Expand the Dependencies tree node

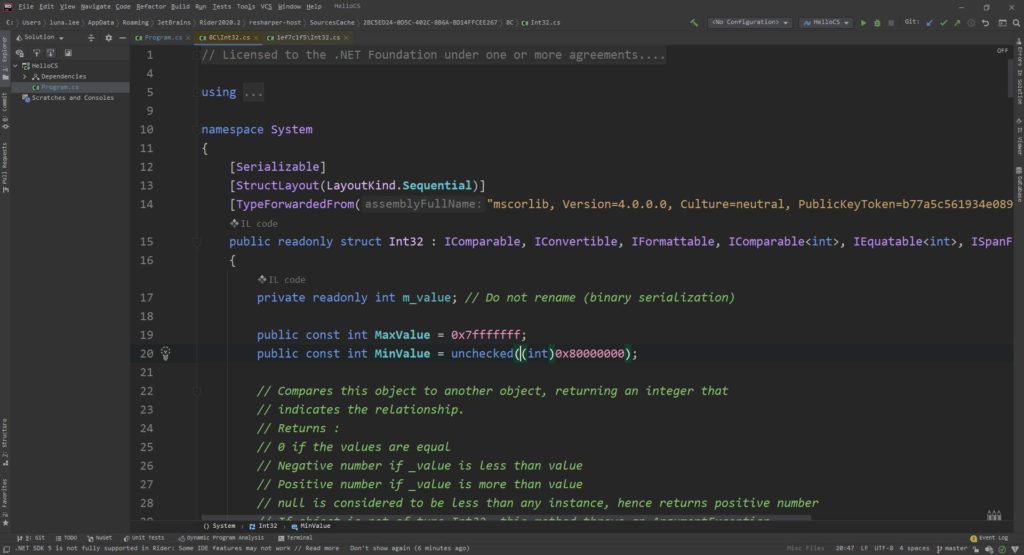pyautogui.click(x=25, y=76)
